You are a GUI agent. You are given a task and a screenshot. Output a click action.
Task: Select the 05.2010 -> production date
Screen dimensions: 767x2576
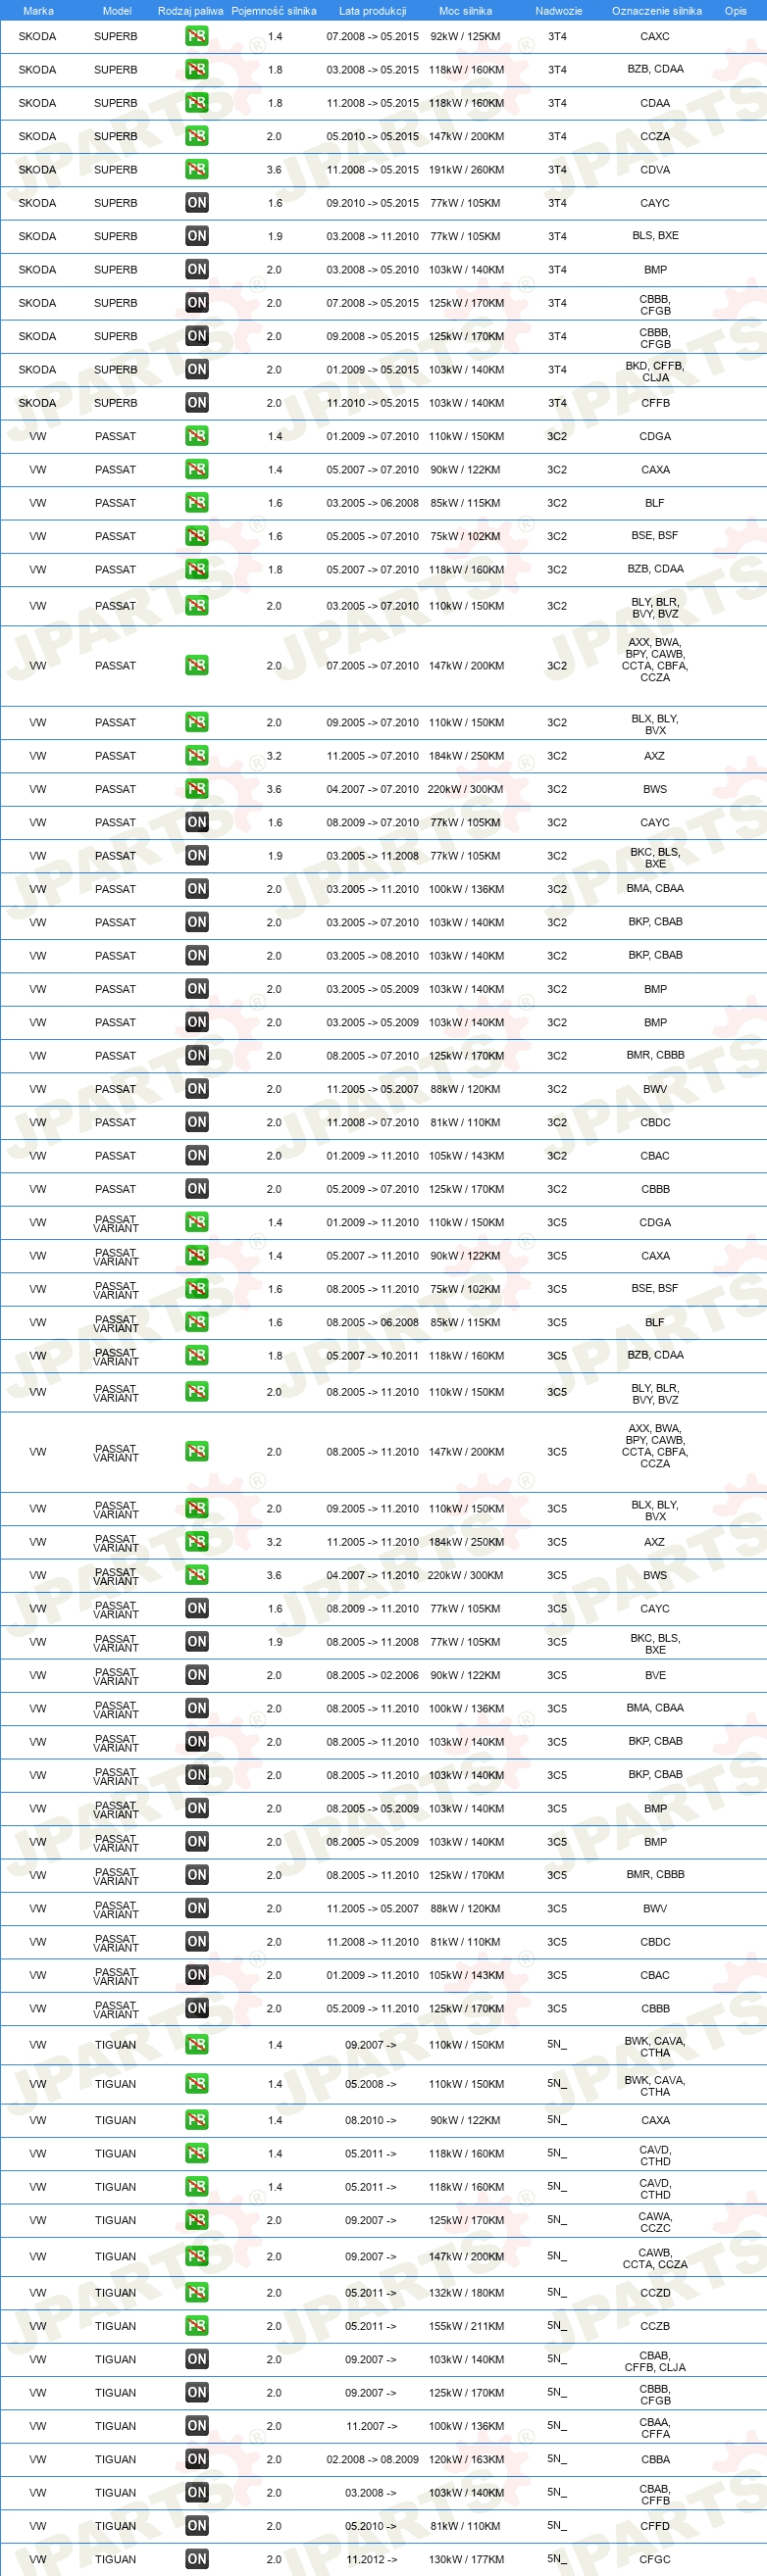[x=371, y=2526]
